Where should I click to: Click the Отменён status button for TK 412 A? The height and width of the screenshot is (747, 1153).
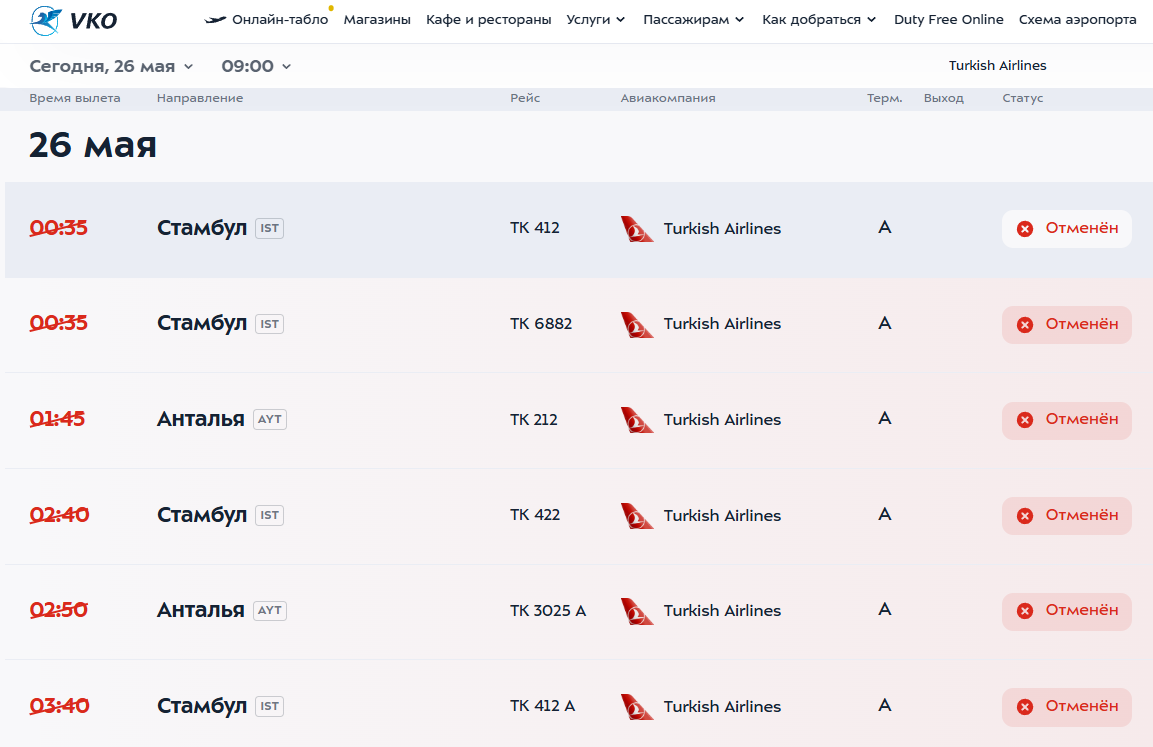click(x=1067, y=706)
